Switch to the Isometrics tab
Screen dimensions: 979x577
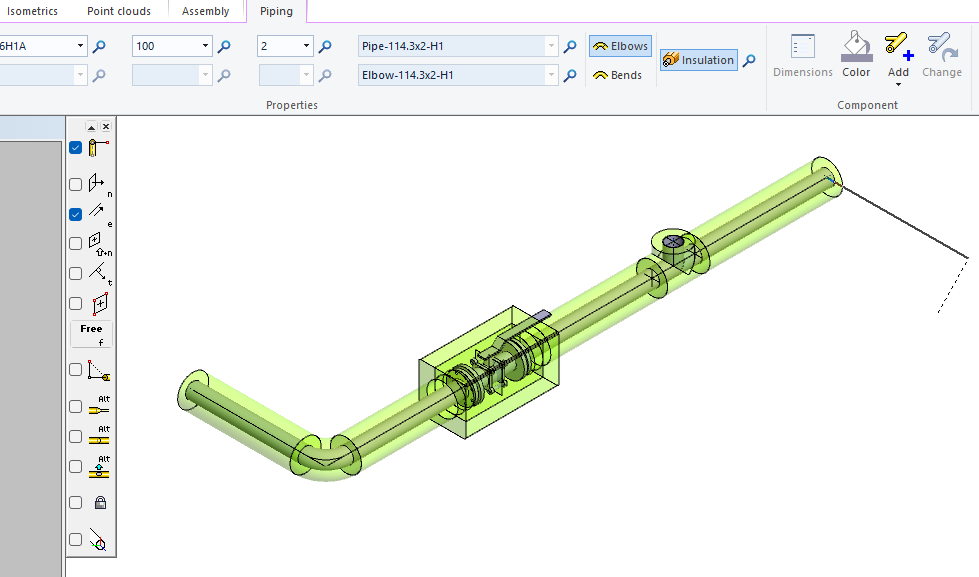(32, 11)
